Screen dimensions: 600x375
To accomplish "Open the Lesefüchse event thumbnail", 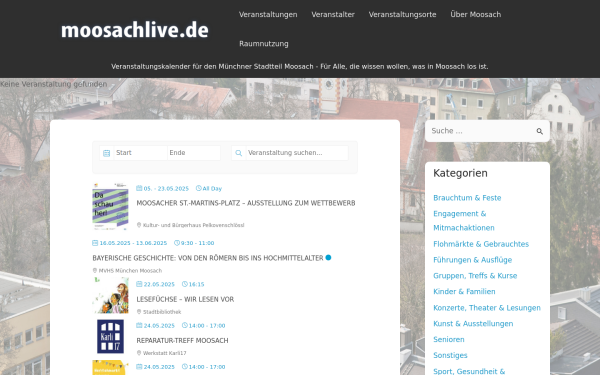I will tap(110, 295).
